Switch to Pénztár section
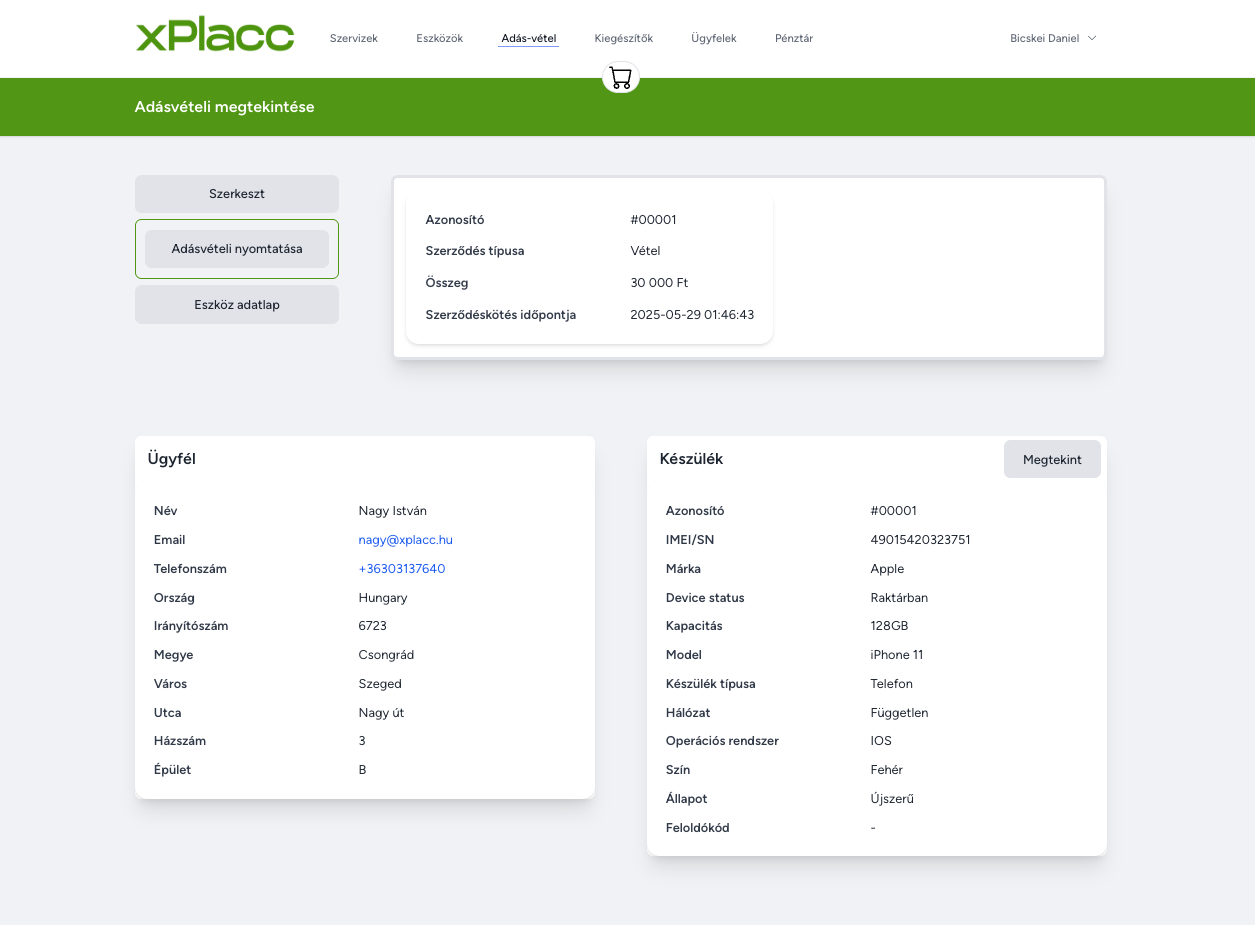Image resolution: width=1255 pixels, height=925 pixels. coord(794,38)
